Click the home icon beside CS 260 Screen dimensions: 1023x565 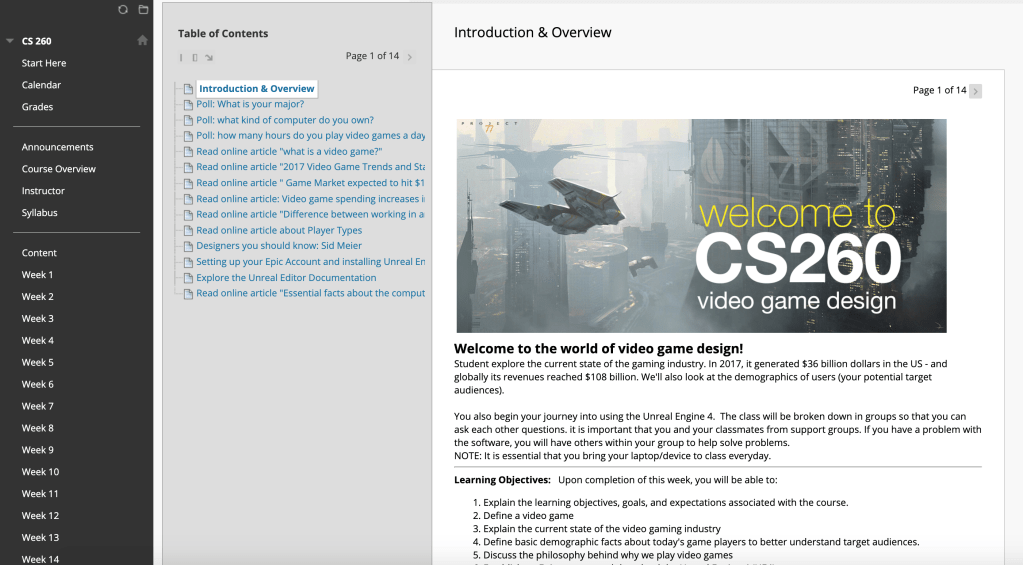point(142,41)
